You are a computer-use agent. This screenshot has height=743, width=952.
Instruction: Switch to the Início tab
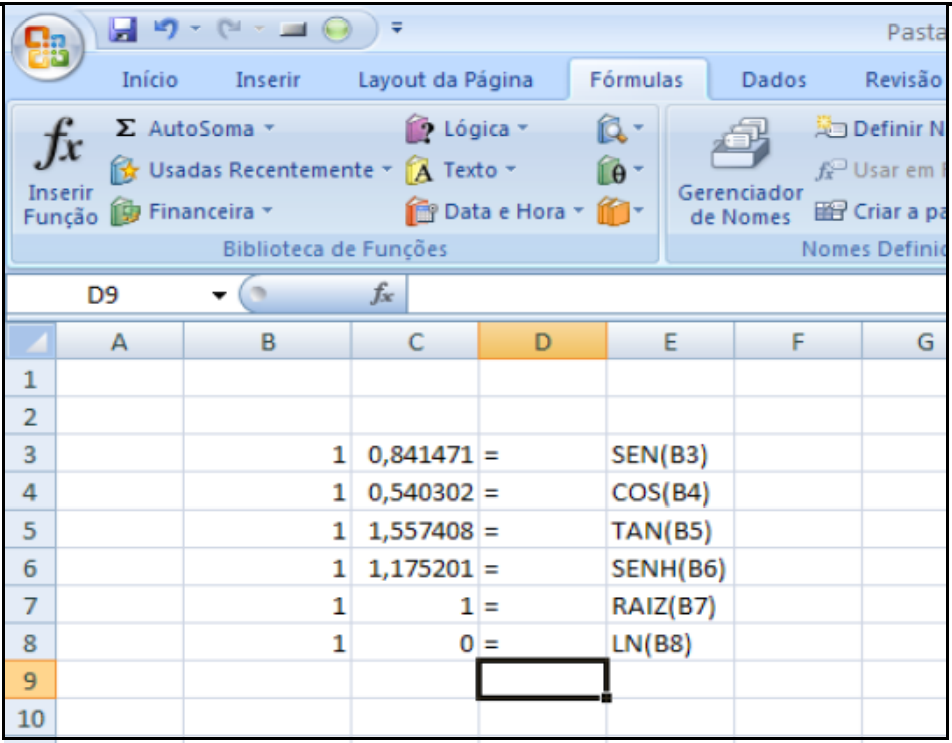coord(149,81)
